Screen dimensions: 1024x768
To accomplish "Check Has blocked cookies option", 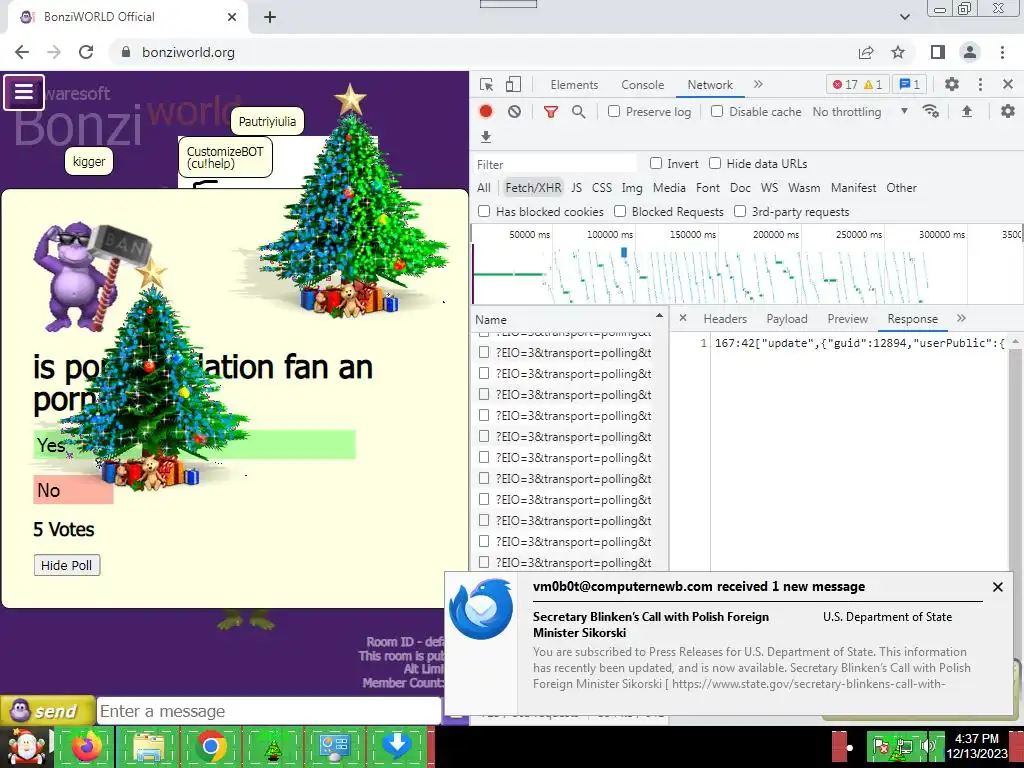I will point(484,211).
